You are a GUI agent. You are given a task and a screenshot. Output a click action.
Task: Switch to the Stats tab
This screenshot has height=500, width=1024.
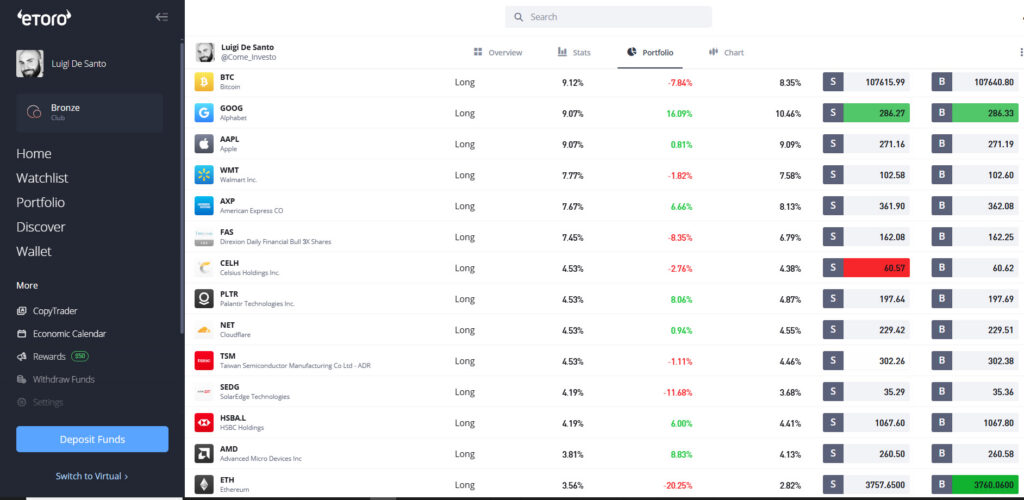point(574,52)
